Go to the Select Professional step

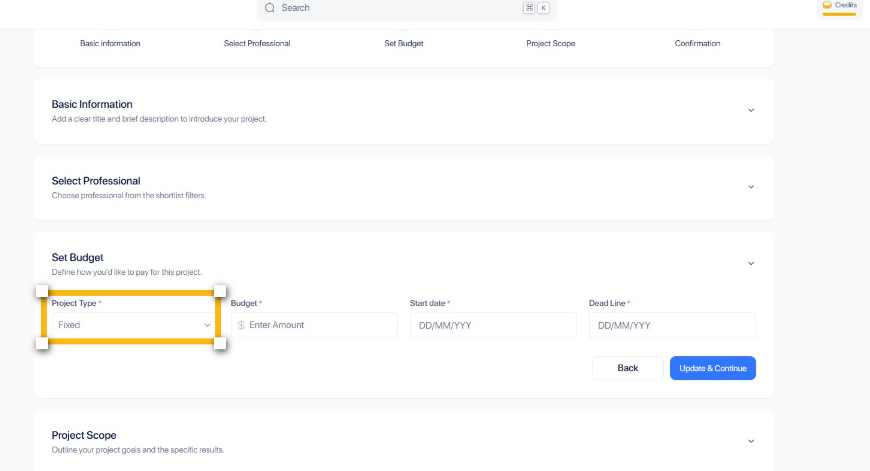[257, 43]
